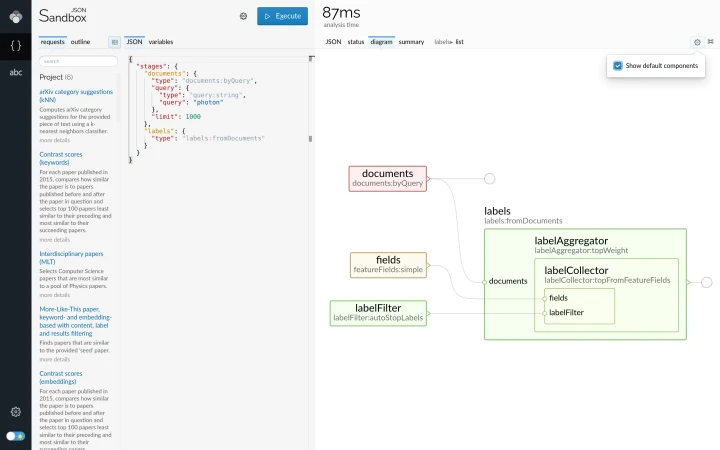The height and width of the screenshot is (450, 720).
Task: Open arXiv category suggestions (kNN) request
Action: (x=76, y=96)
